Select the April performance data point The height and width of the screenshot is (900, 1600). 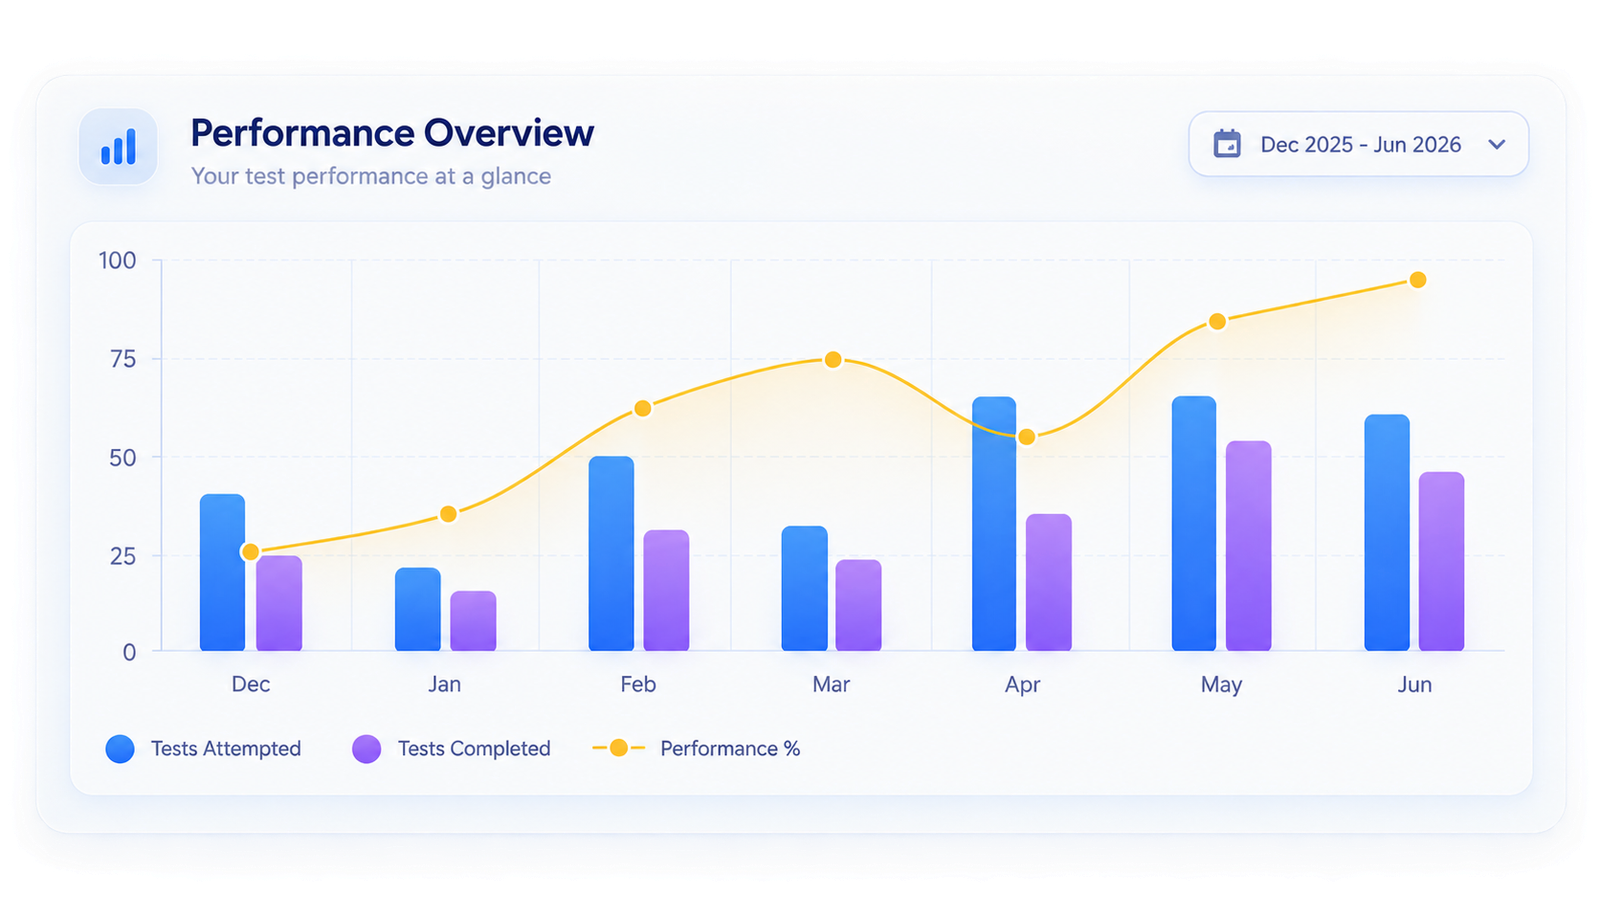tap(1026, 437)
